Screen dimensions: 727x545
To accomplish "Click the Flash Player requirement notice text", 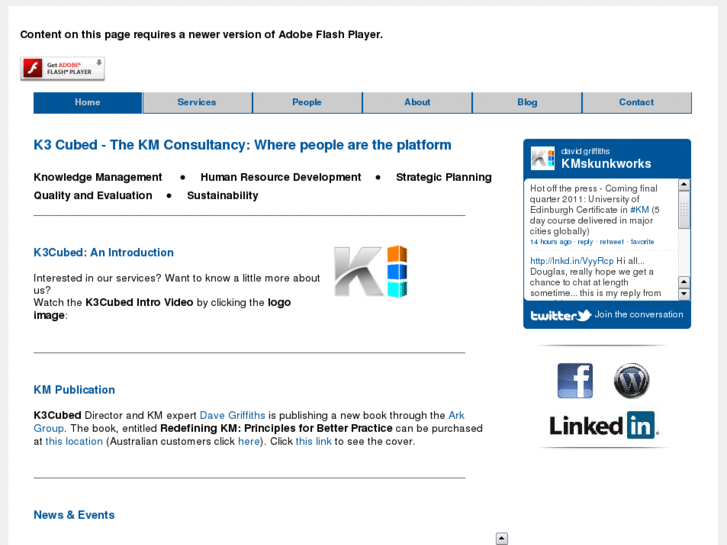I will tap(201, 34).
